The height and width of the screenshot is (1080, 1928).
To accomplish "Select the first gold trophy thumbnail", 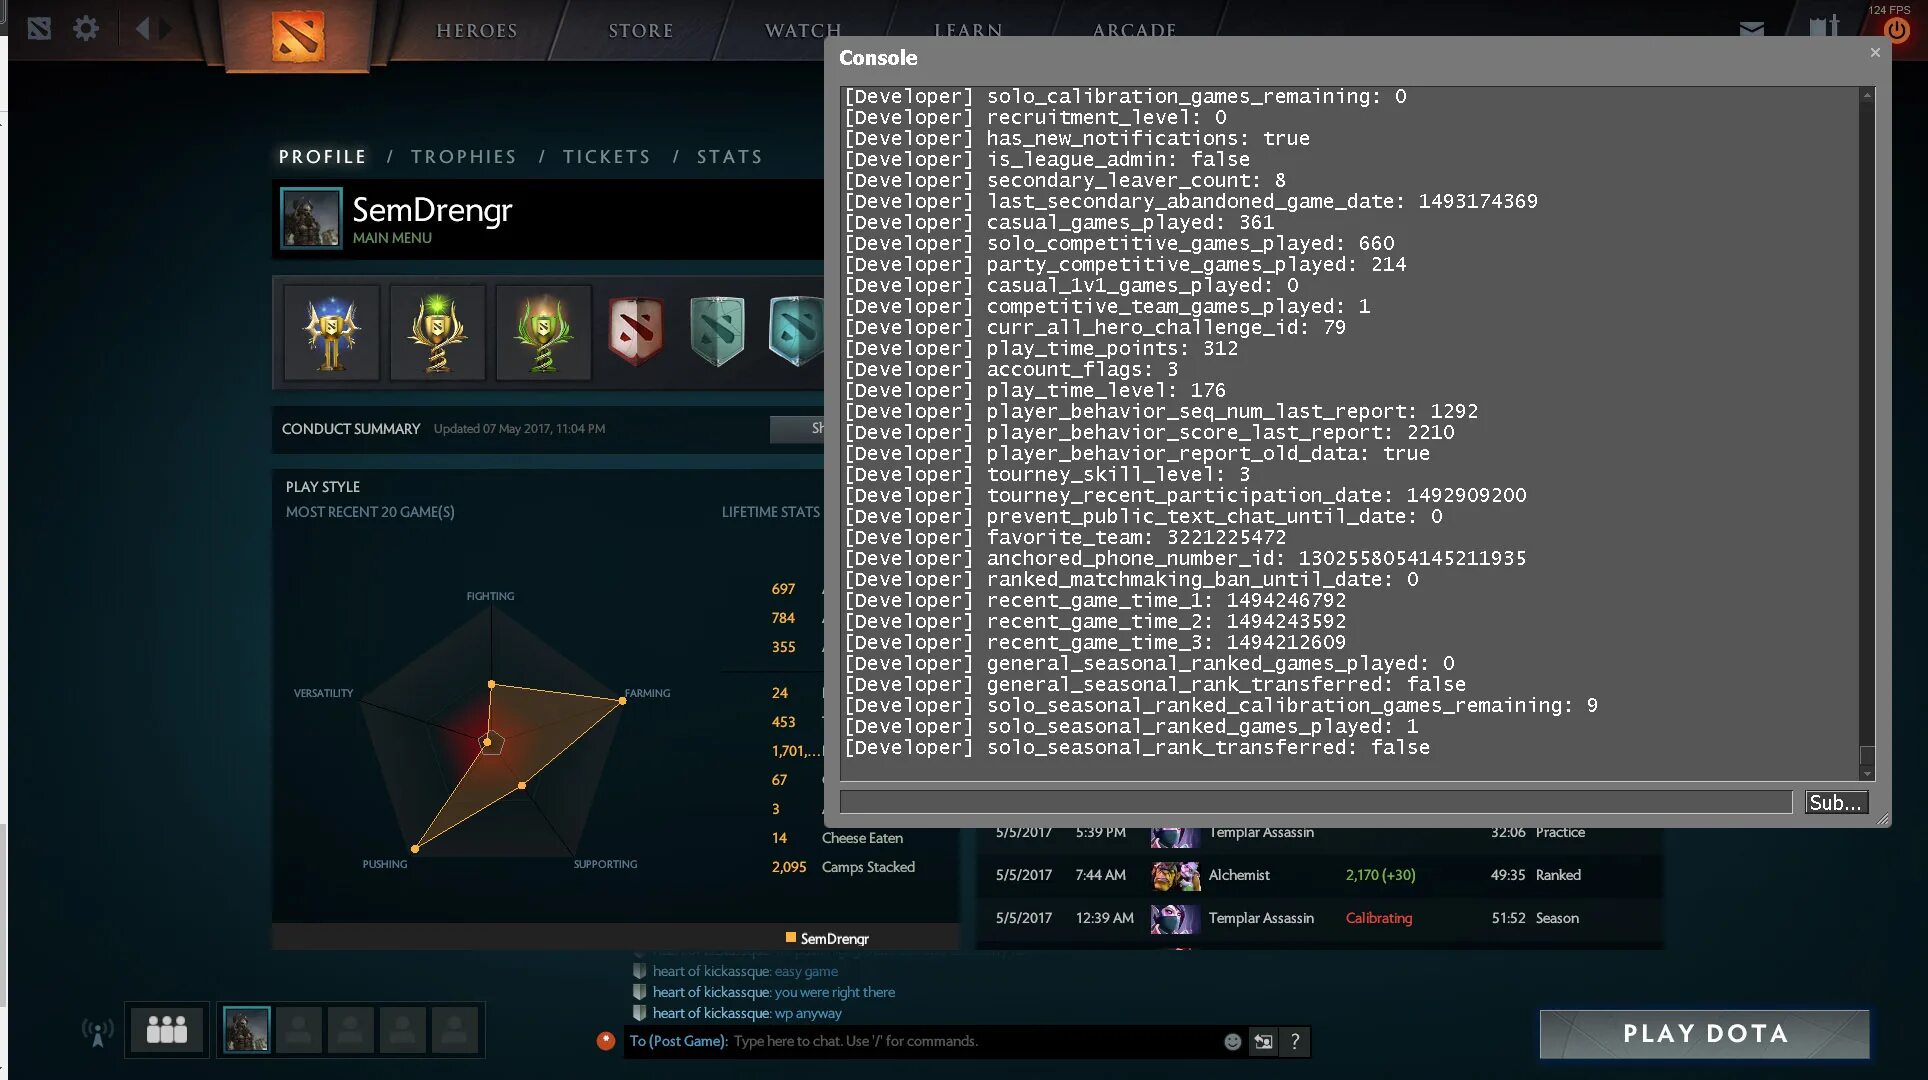I will point(332,332).
